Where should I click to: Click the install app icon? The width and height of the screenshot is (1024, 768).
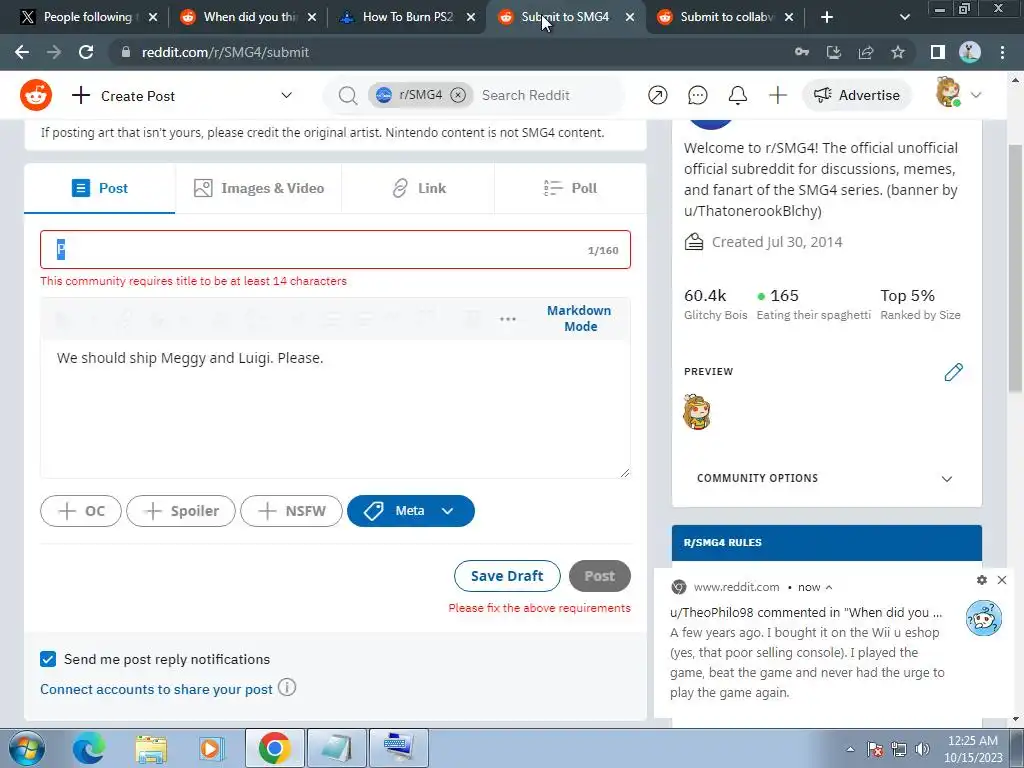pyautogui.click(x=834, y=52)
